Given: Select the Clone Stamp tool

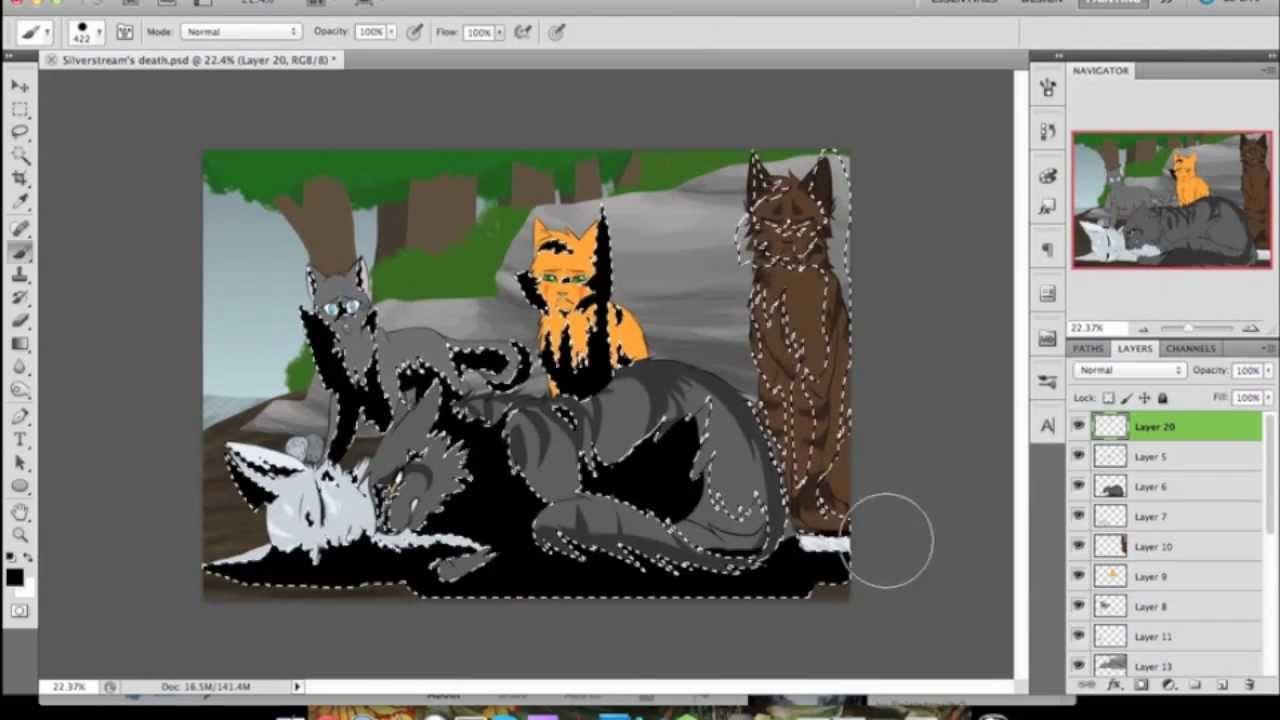Looking at the screenshot, I should click(20, 275).
